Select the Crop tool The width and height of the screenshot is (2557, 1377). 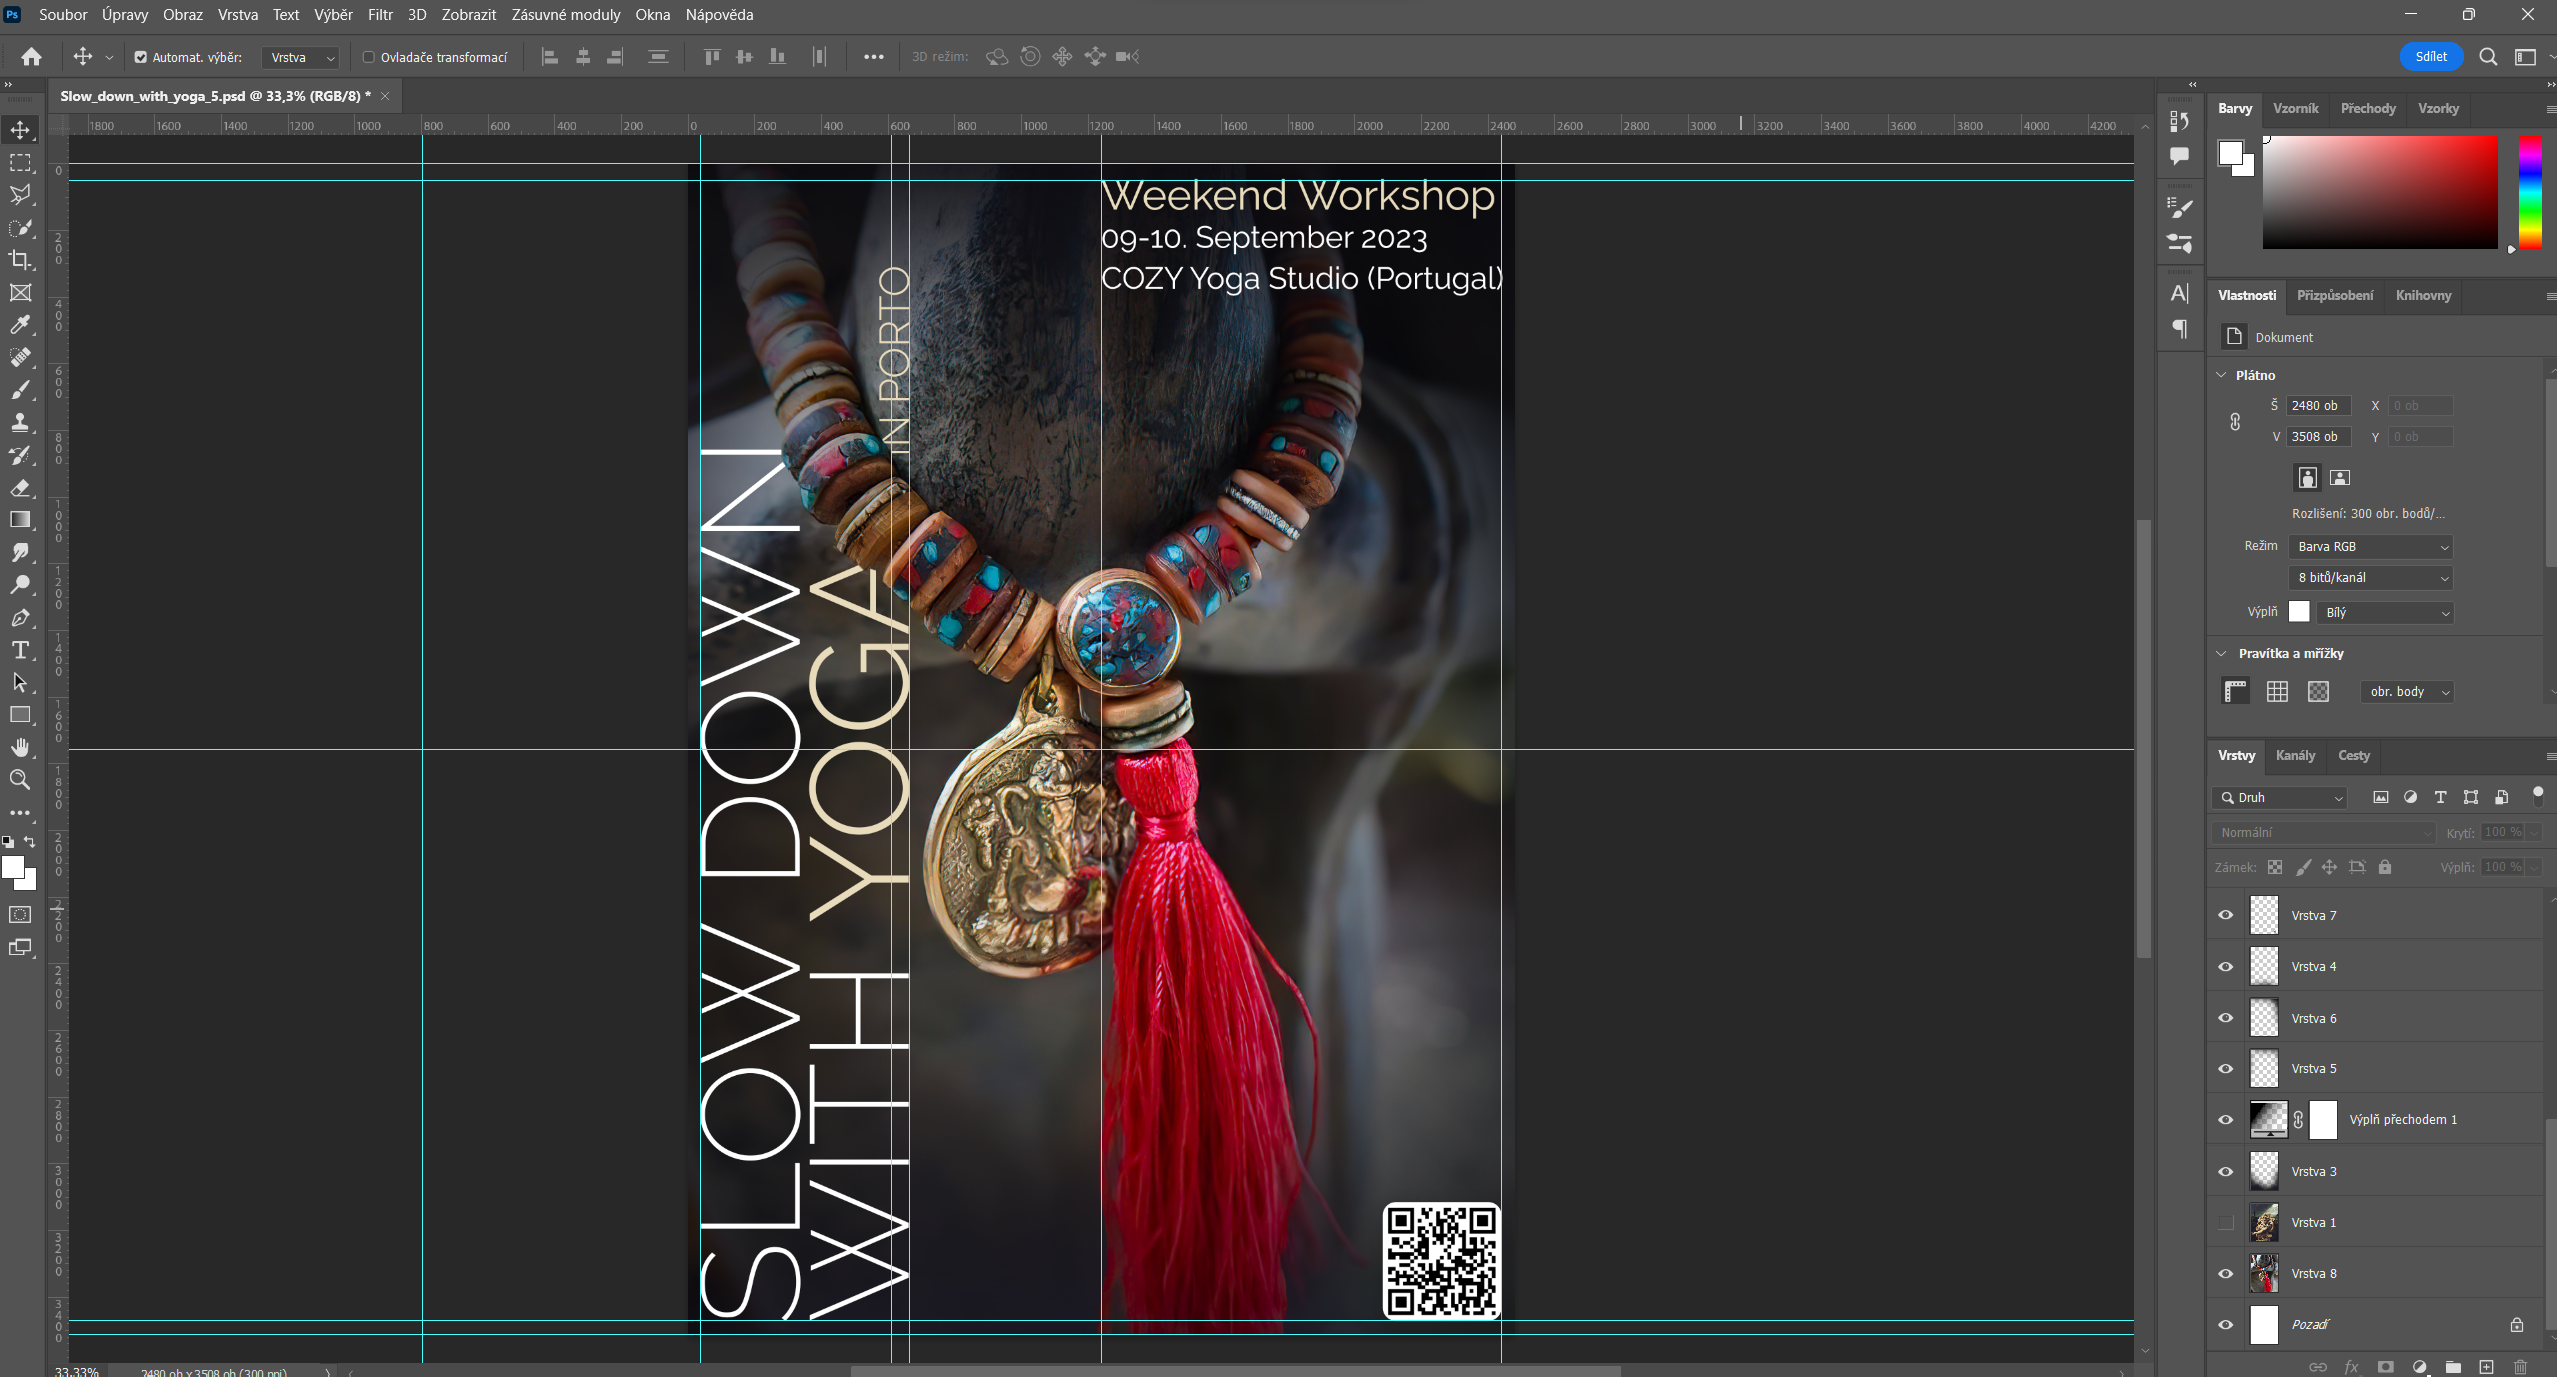click(x=20, y=260)
